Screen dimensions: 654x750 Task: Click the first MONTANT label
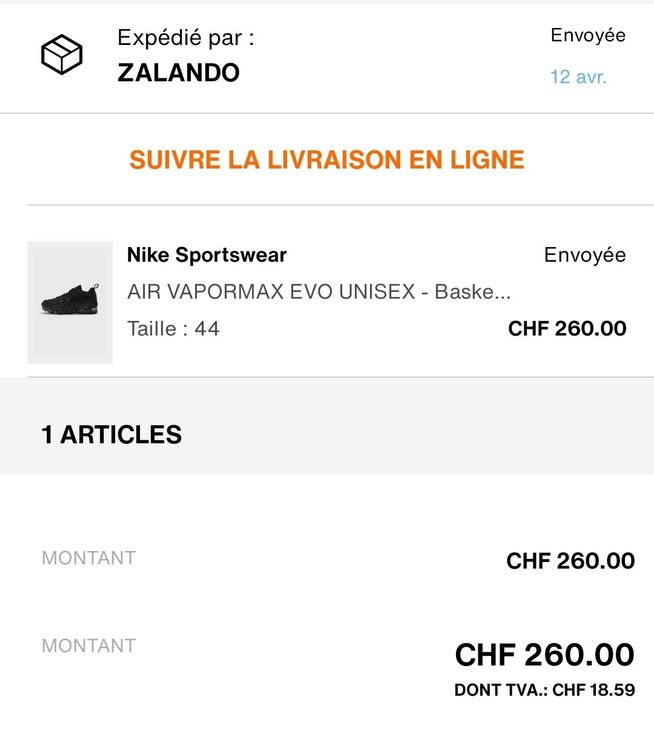coord(88,558)
